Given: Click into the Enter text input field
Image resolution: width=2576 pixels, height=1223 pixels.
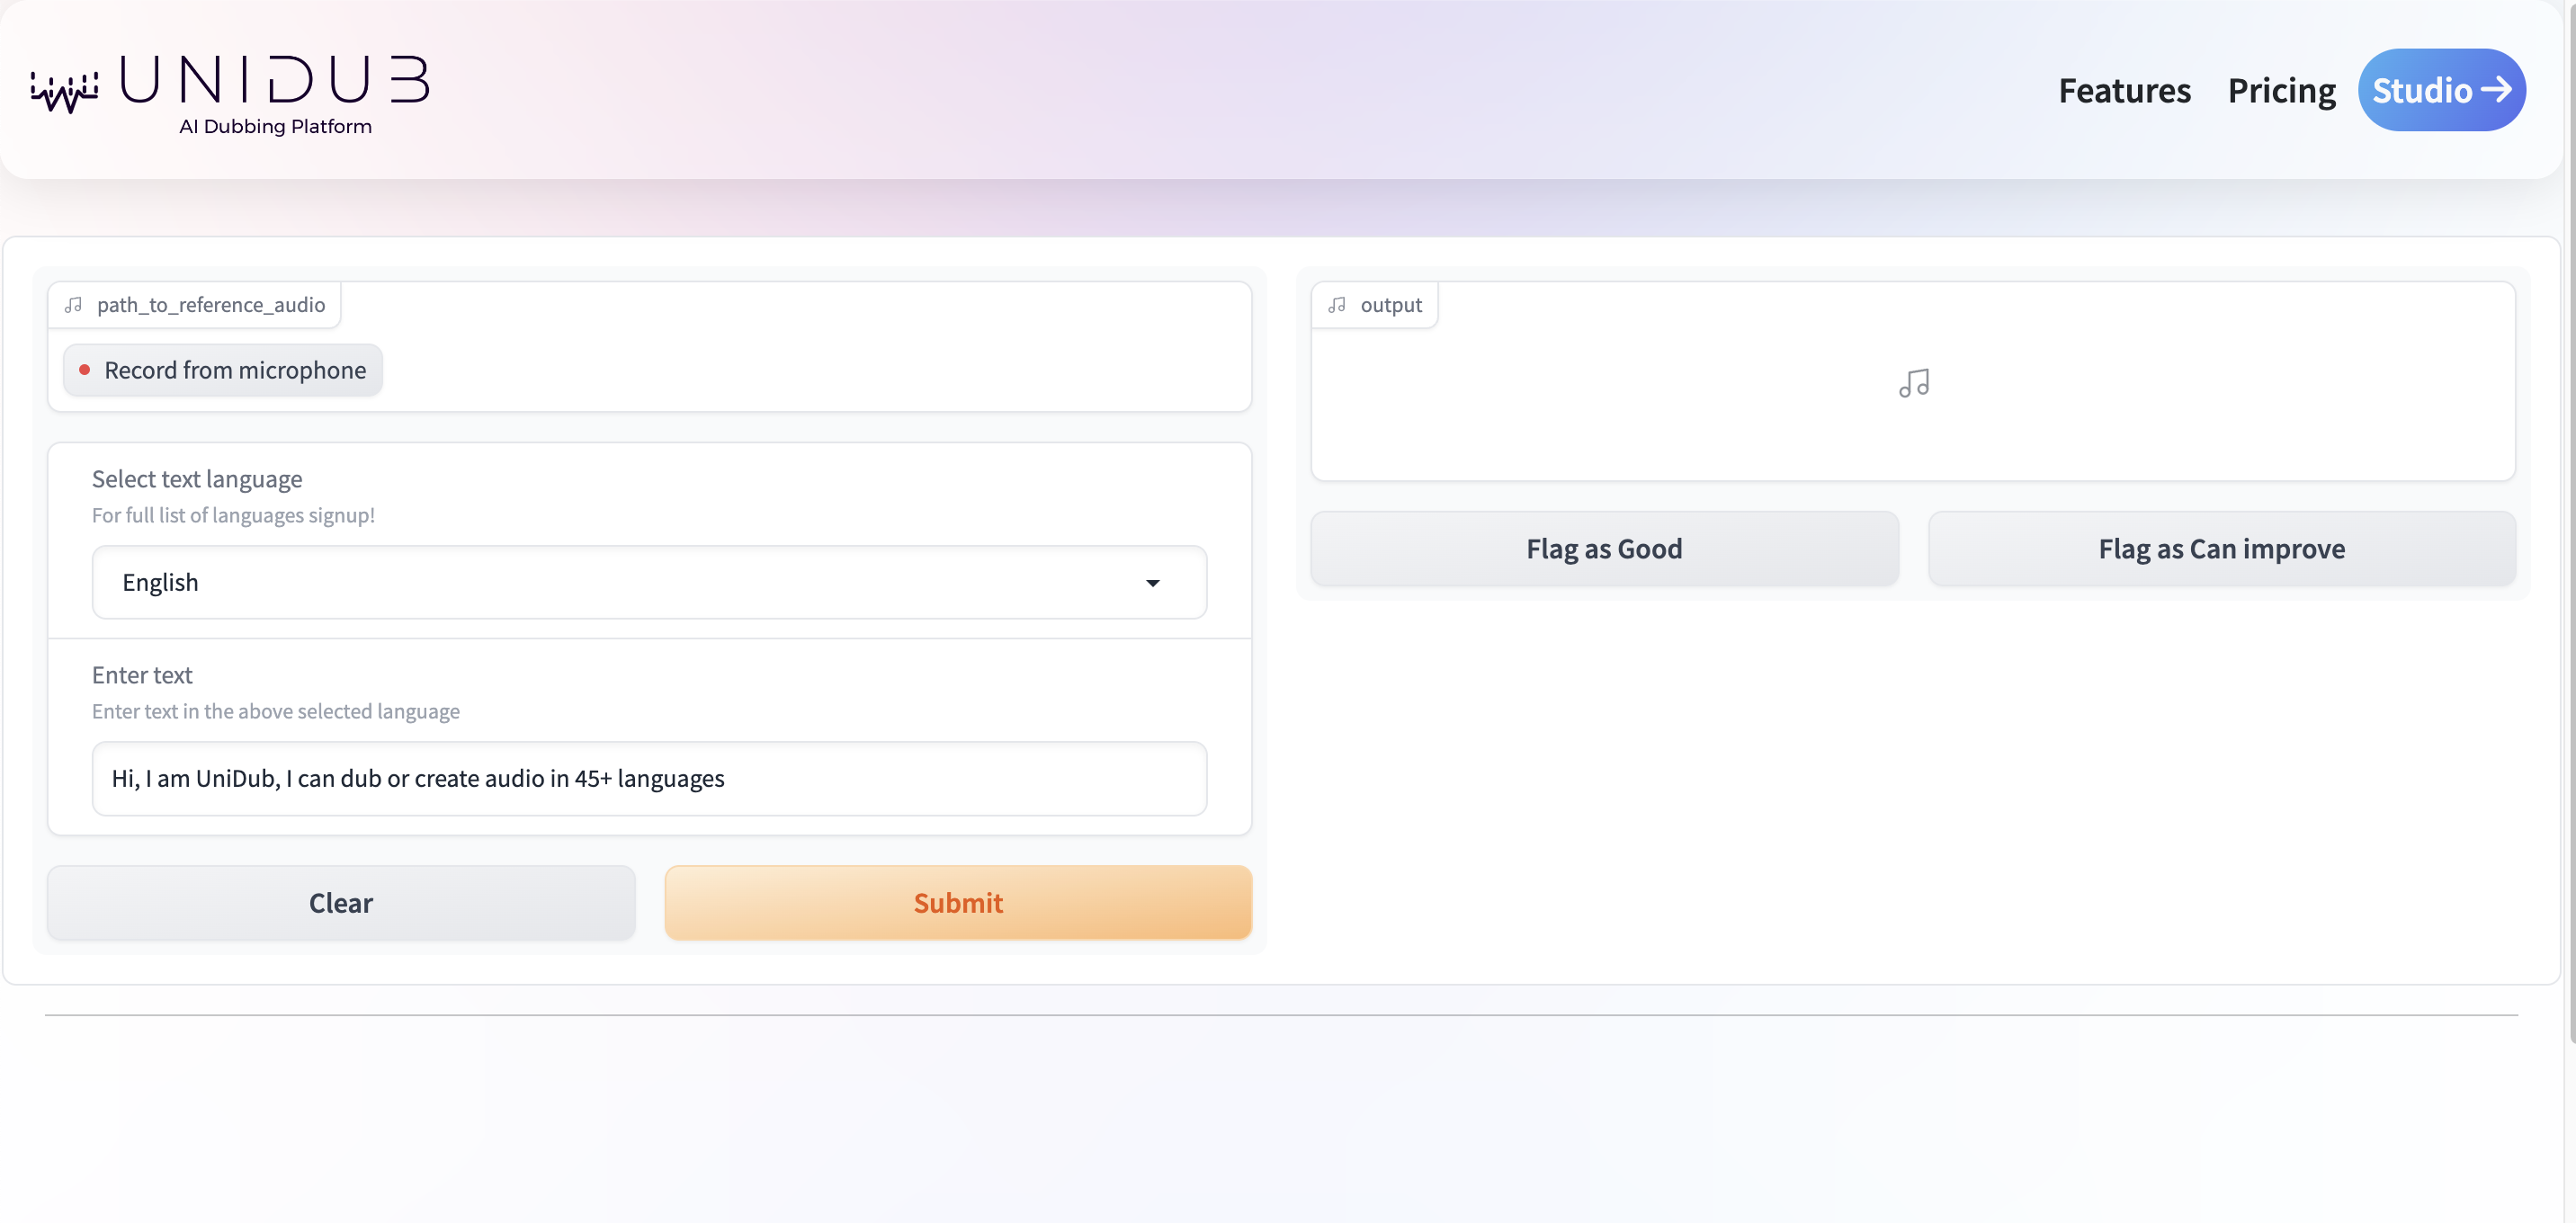Looking at the screenshot, I should (x=649, y=778).
